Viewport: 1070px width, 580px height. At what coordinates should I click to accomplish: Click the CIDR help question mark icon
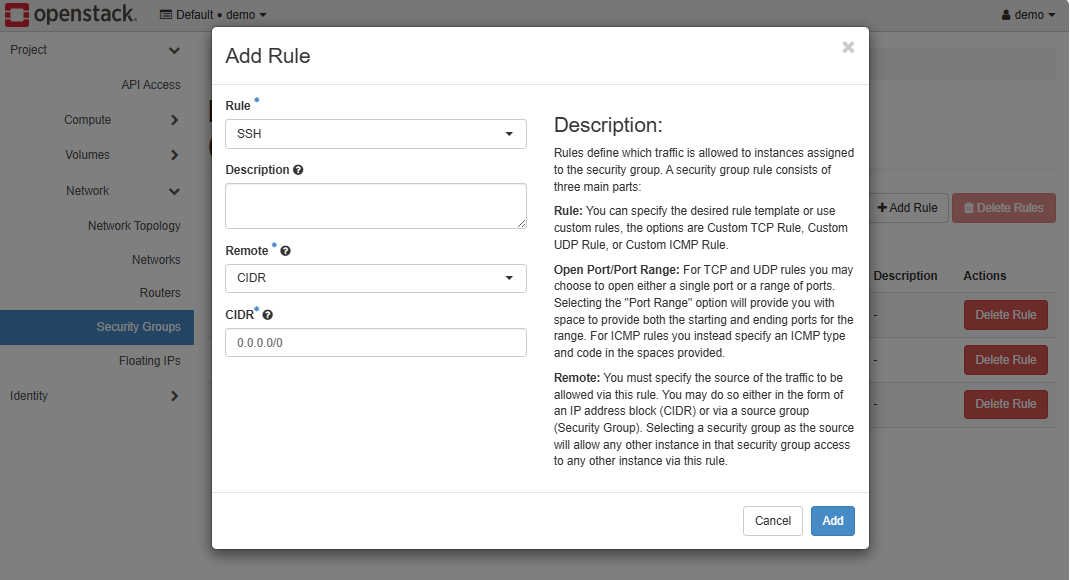pyautogui.click(x=267, y=315)
